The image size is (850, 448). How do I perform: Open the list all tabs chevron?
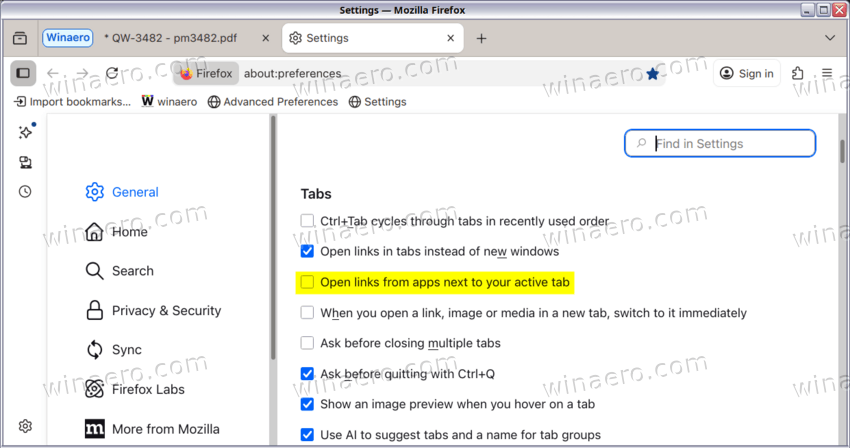click(x=829, y=38)
